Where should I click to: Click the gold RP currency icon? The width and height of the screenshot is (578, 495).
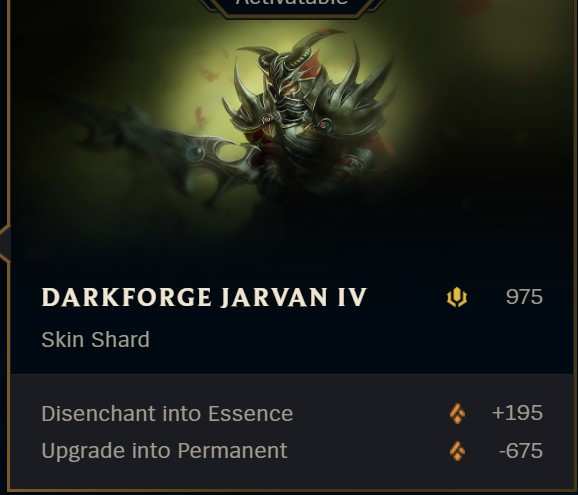pos(457,297)
